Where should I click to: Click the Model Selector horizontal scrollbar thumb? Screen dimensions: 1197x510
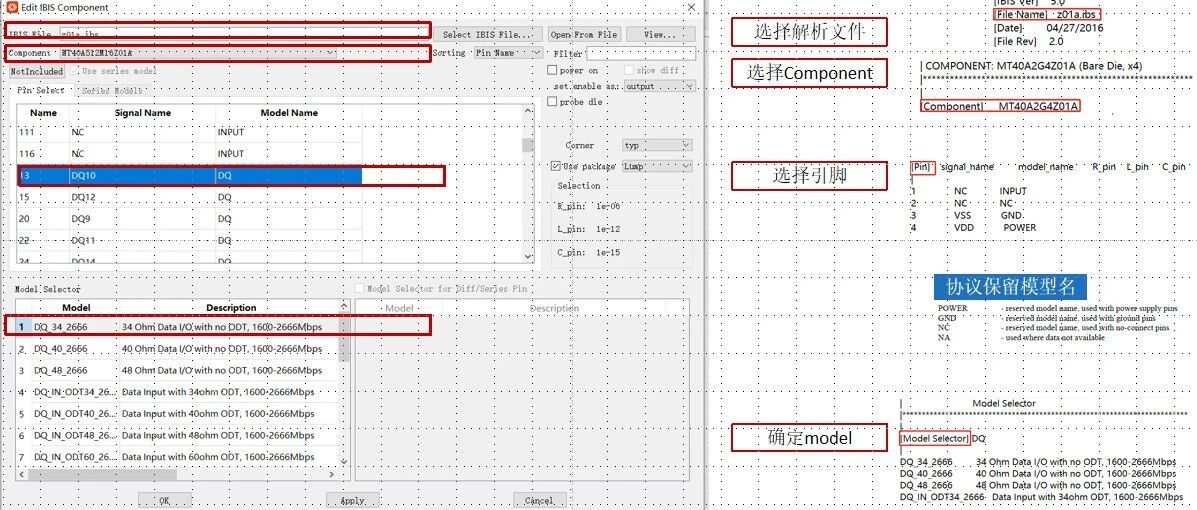pos(102,474)
